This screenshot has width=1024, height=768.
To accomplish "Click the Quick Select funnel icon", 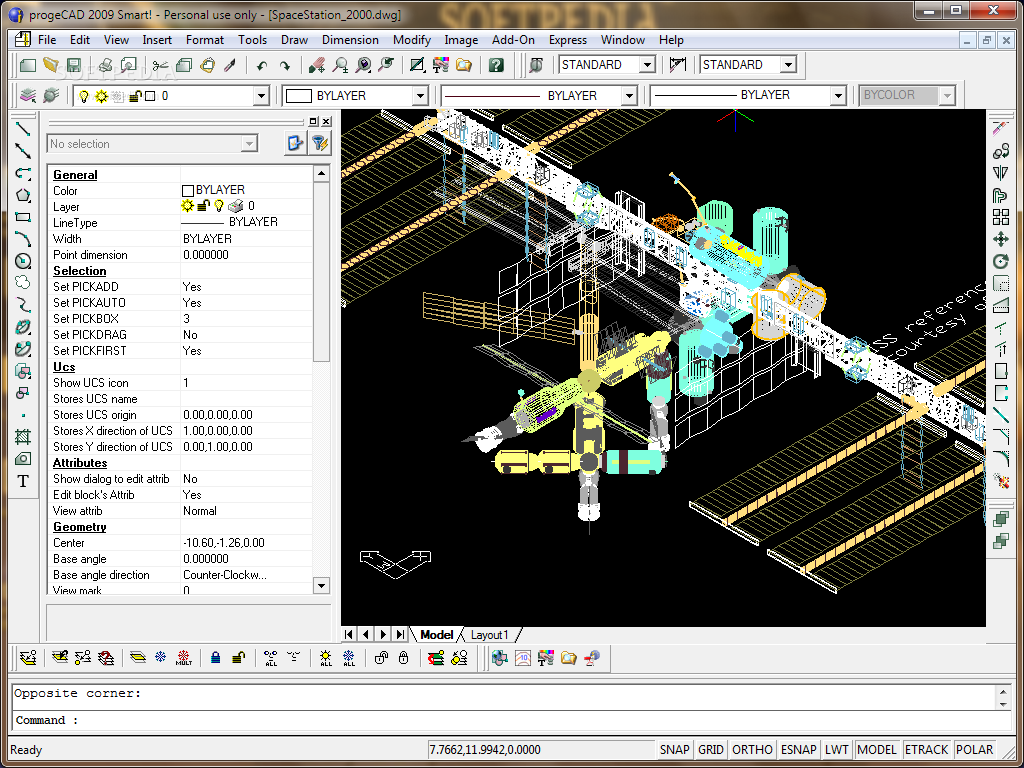I will tap(319, 143).
